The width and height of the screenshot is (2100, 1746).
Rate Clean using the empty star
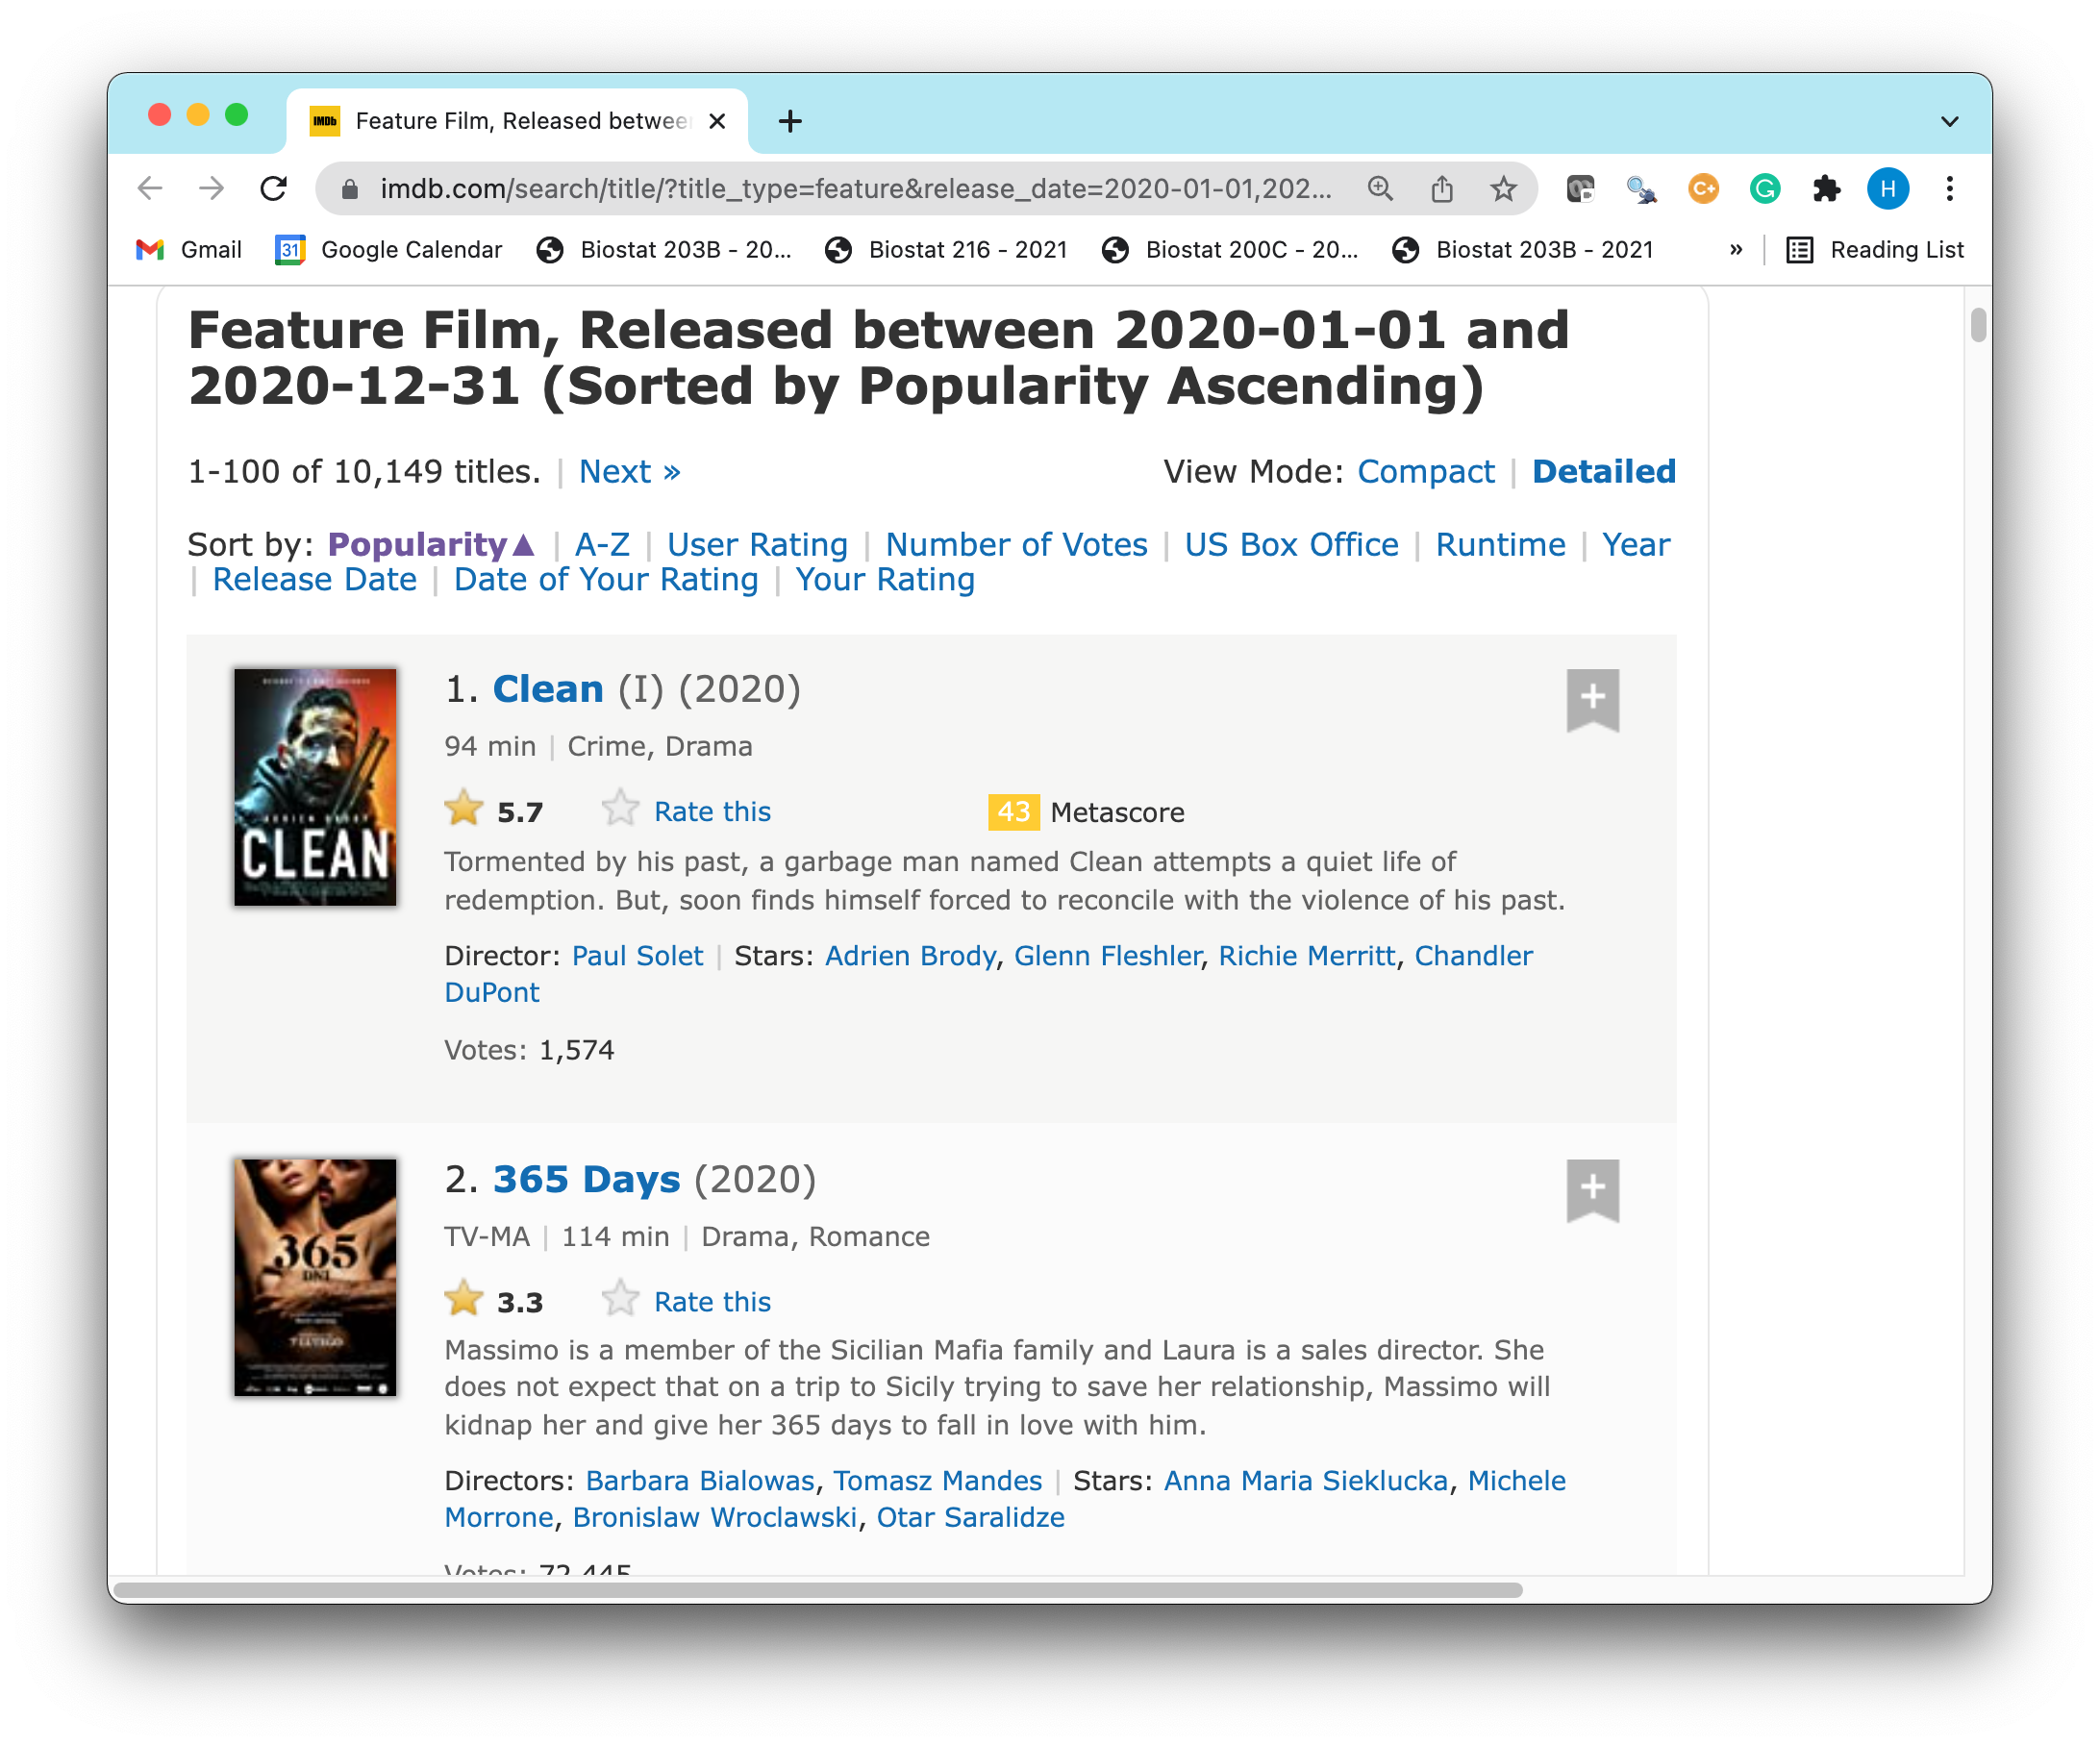tap(620, 810)
